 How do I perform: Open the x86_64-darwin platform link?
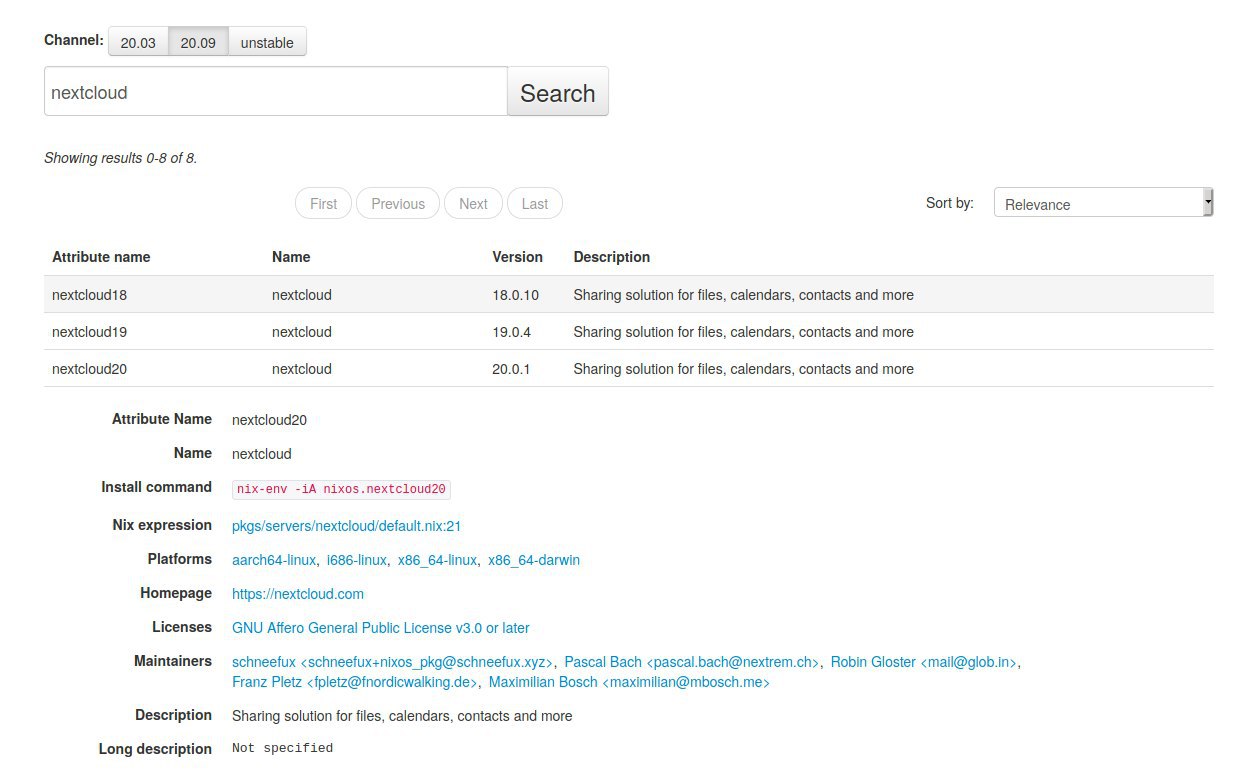click(x=534, y=560)
